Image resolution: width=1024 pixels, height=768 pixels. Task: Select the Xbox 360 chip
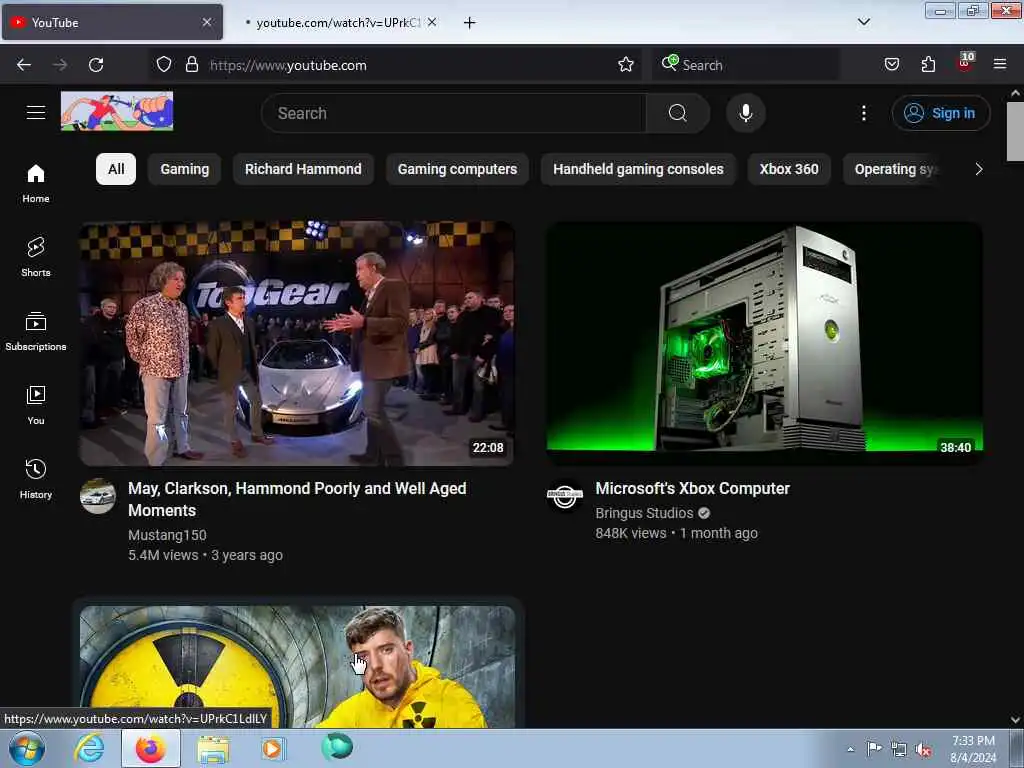[x=789, y=169]
